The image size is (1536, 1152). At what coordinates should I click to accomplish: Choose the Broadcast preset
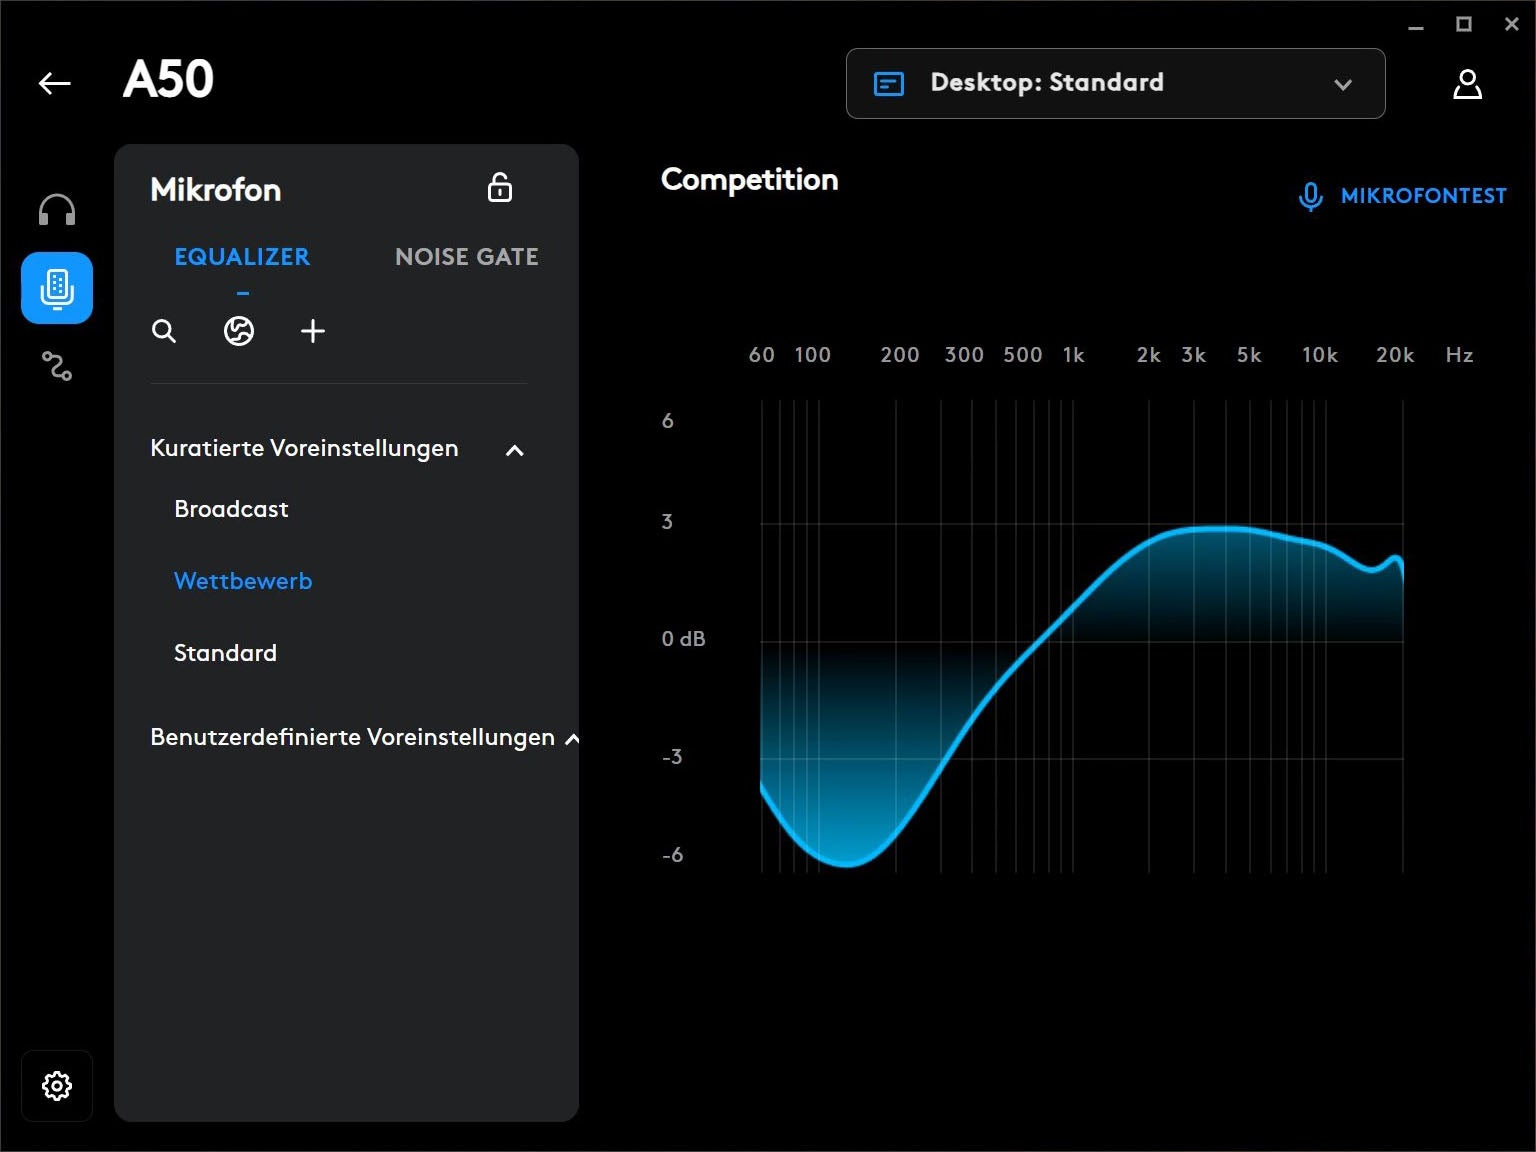coord(231,509)
